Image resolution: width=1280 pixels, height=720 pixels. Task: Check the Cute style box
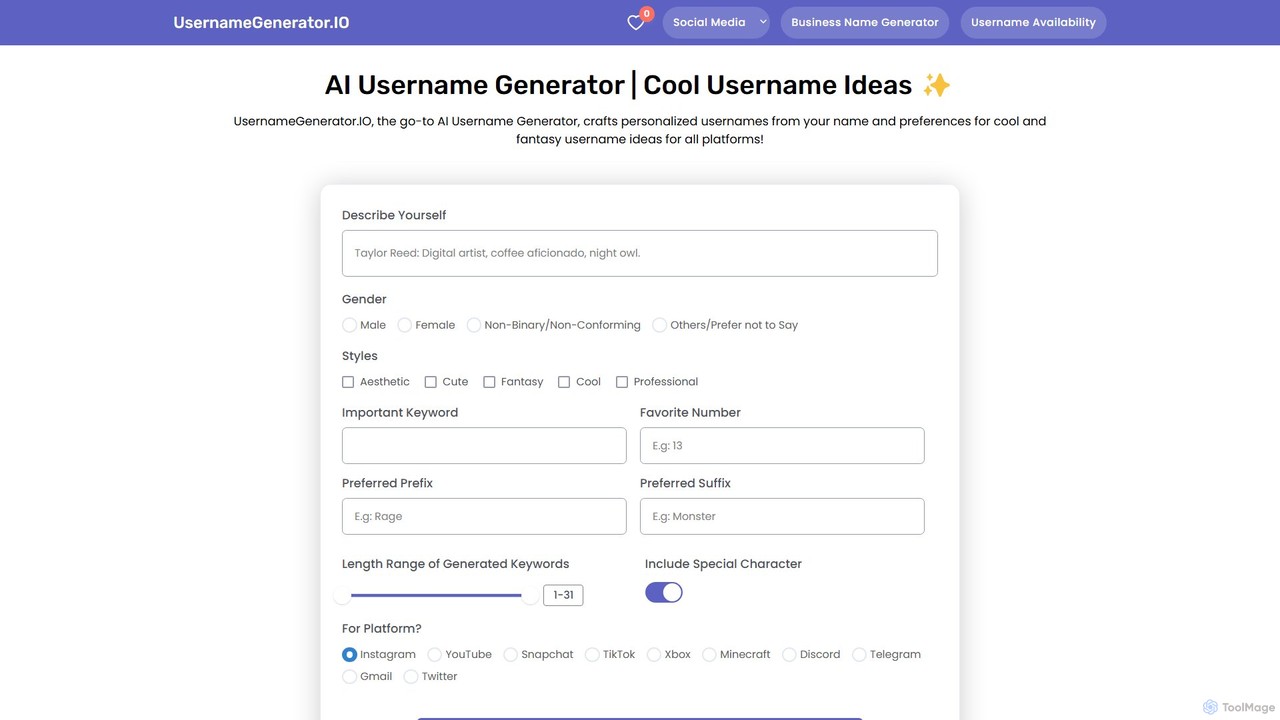431,382
